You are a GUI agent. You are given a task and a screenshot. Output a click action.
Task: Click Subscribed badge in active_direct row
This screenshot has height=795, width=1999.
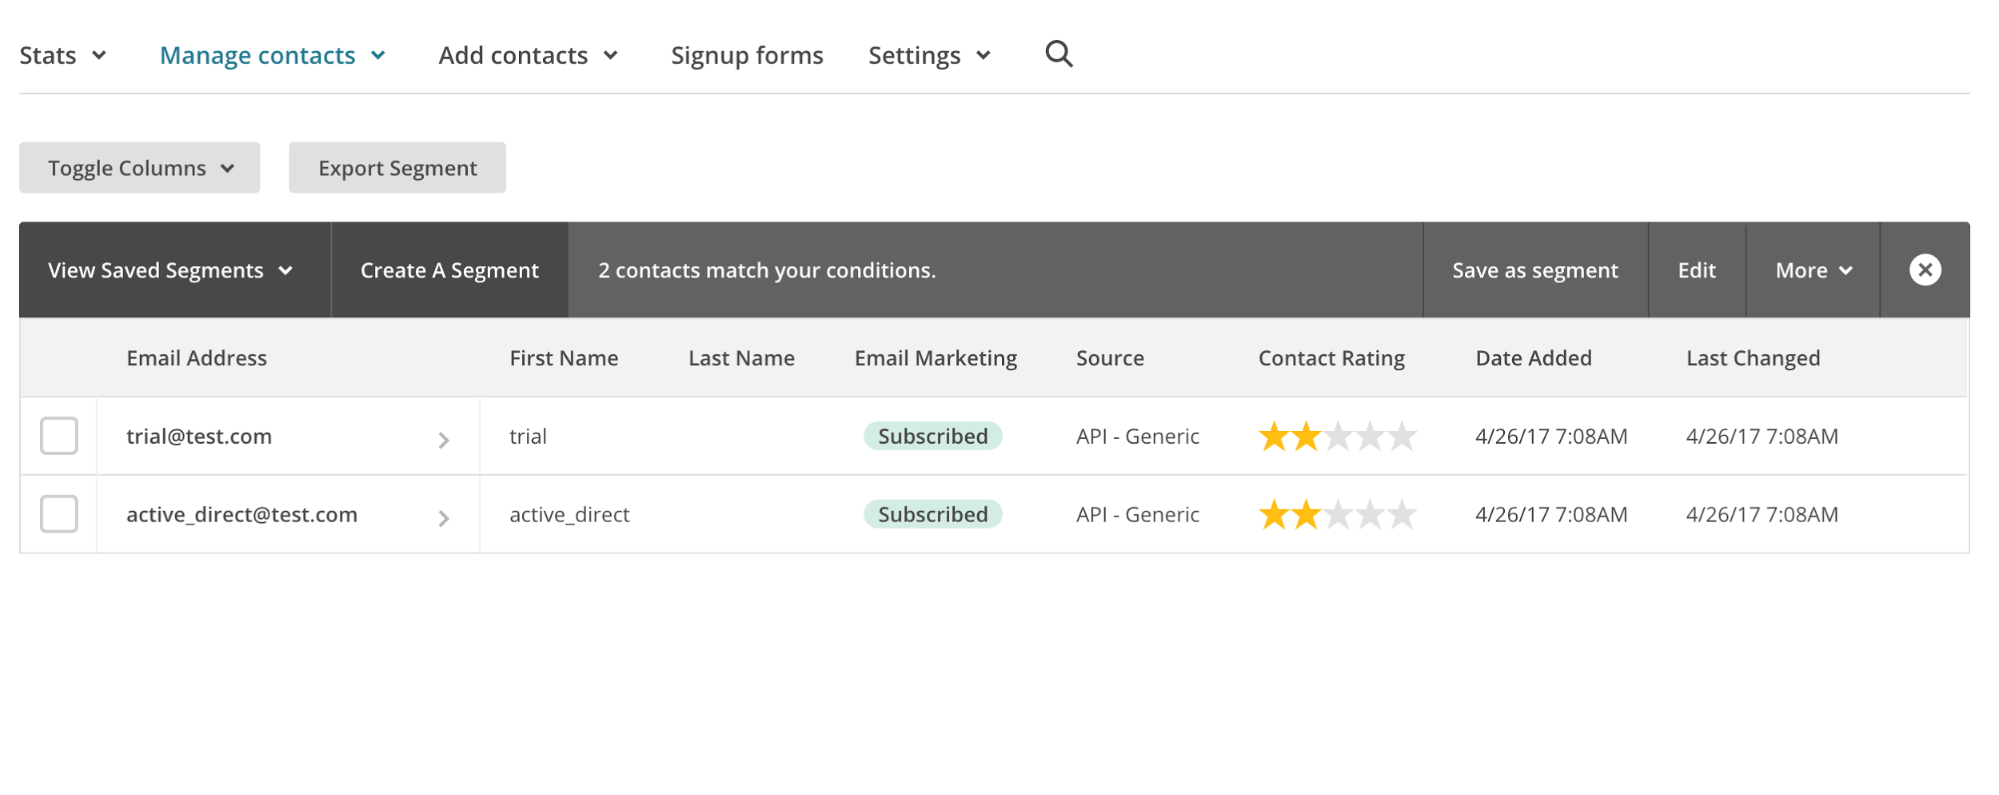pyautogui.click(x=932, y=515)
